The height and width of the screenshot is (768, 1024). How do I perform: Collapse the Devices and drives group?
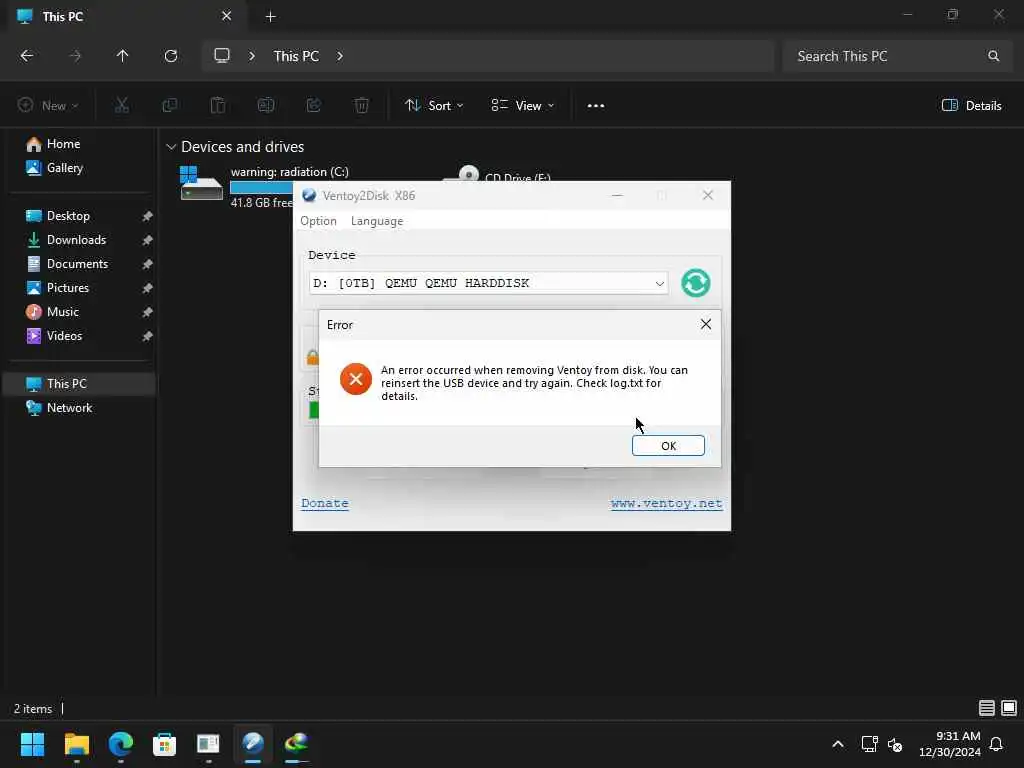pos(171,147)
